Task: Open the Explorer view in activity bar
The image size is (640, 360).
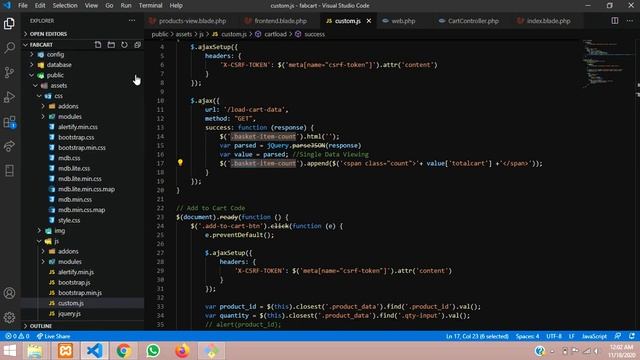Action: pos(9,23)
